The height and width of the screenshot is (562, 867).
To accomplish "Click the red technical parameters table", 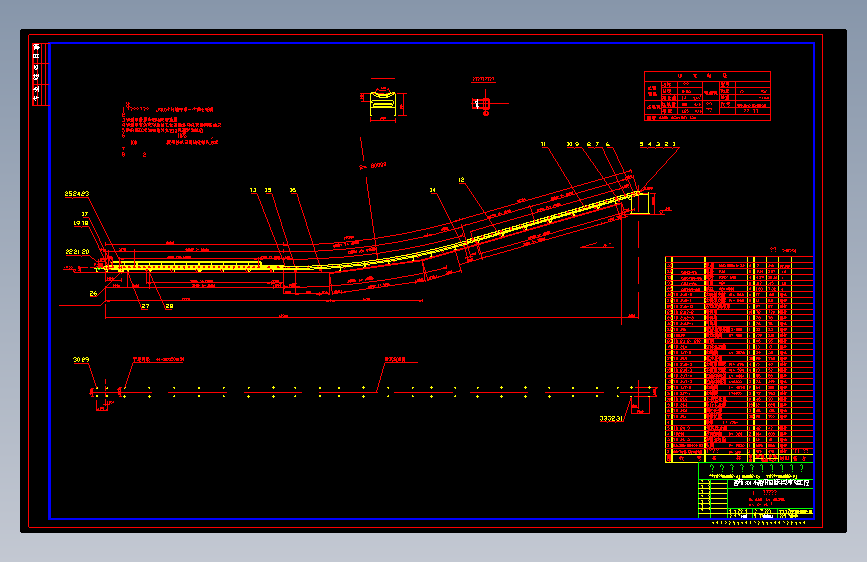I will pyautogui.click(x=707, y=96).
